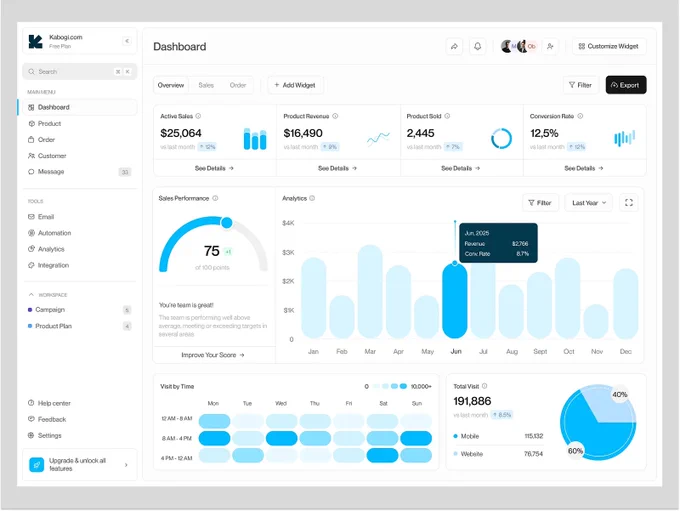Click Sat 4 PM - 12 AM heatmap cell

pyautogui.click(x=382, y=455)
